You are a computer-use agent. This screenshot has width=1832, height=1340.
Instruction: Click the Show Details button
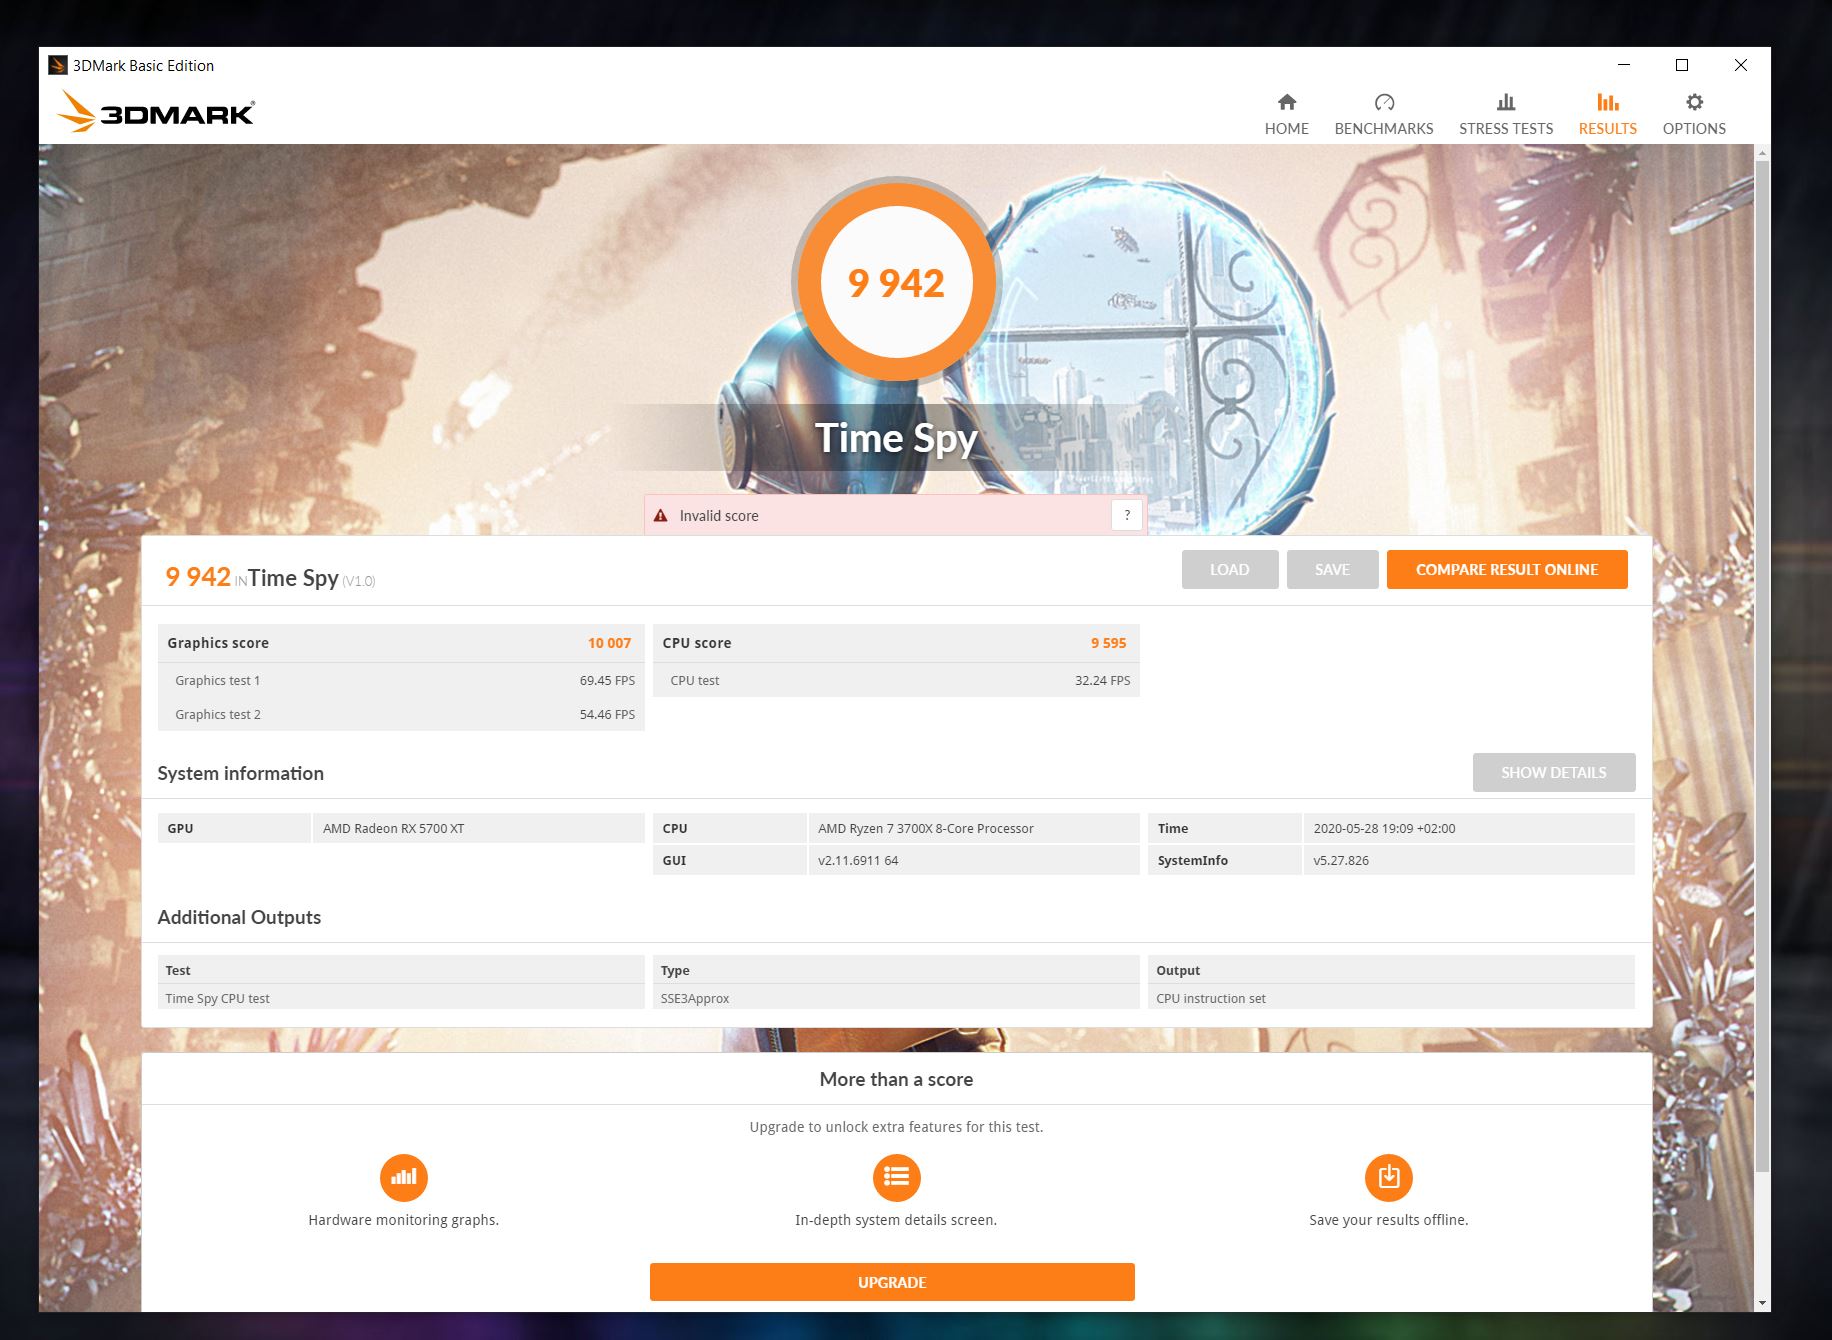point(1553,772)
